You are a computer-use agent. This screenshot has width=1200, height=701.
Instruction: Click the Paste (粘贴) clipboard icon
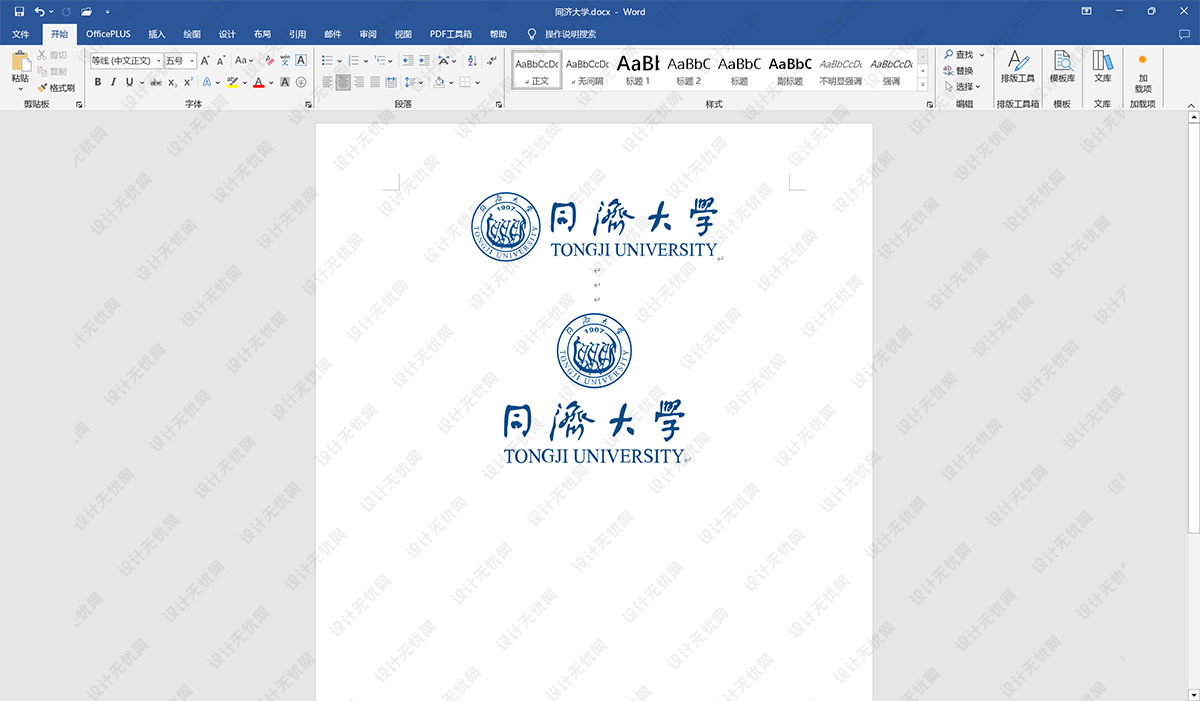[x=20, y=62]
